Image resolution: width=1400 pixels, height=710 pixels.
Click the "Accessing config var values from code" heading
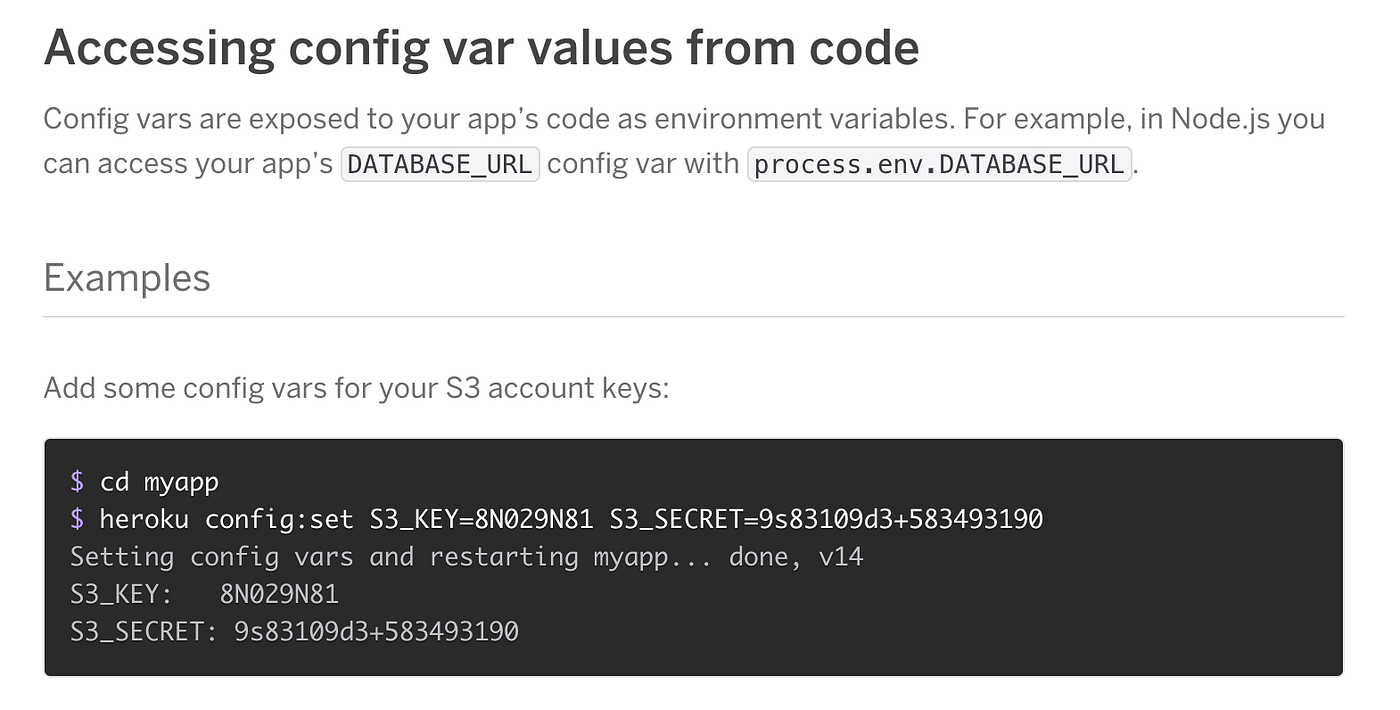coord(480,47)
